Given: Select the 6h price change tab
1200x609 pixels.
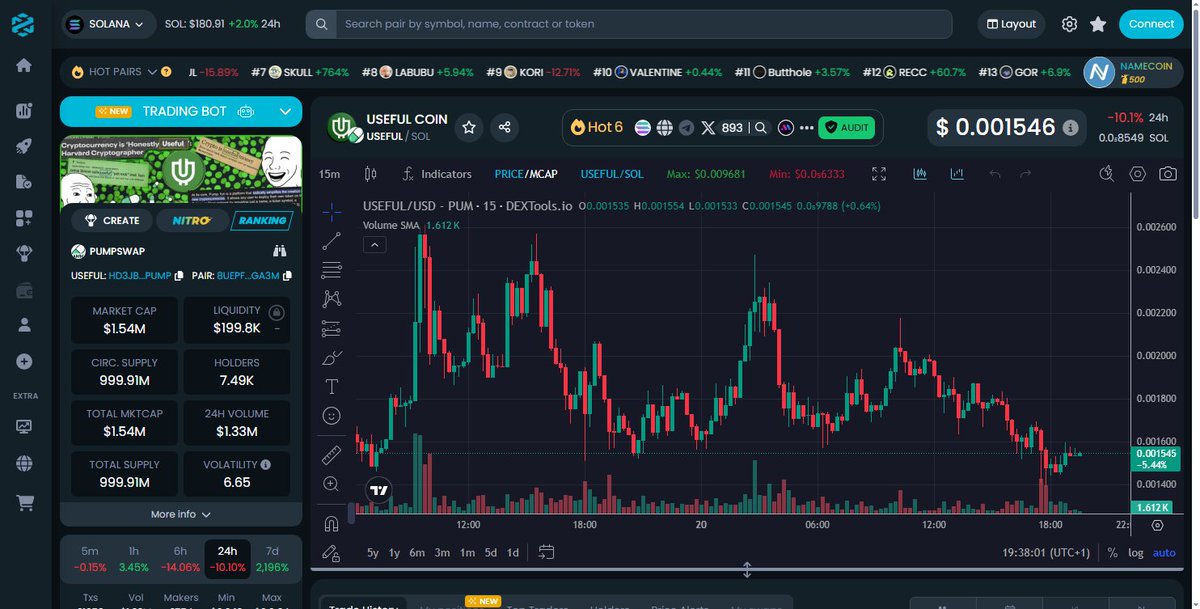Looking at the screenshot, I should click(180, 560).
